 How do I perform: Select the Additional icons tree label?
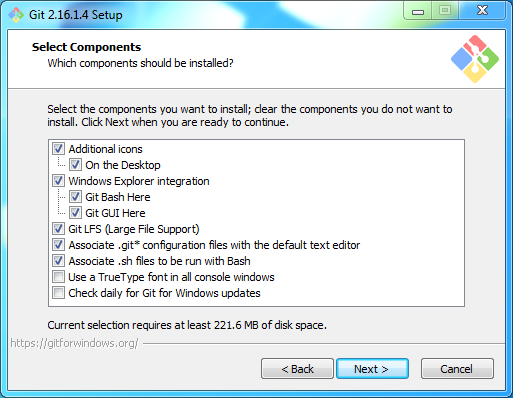pos(106,149)
